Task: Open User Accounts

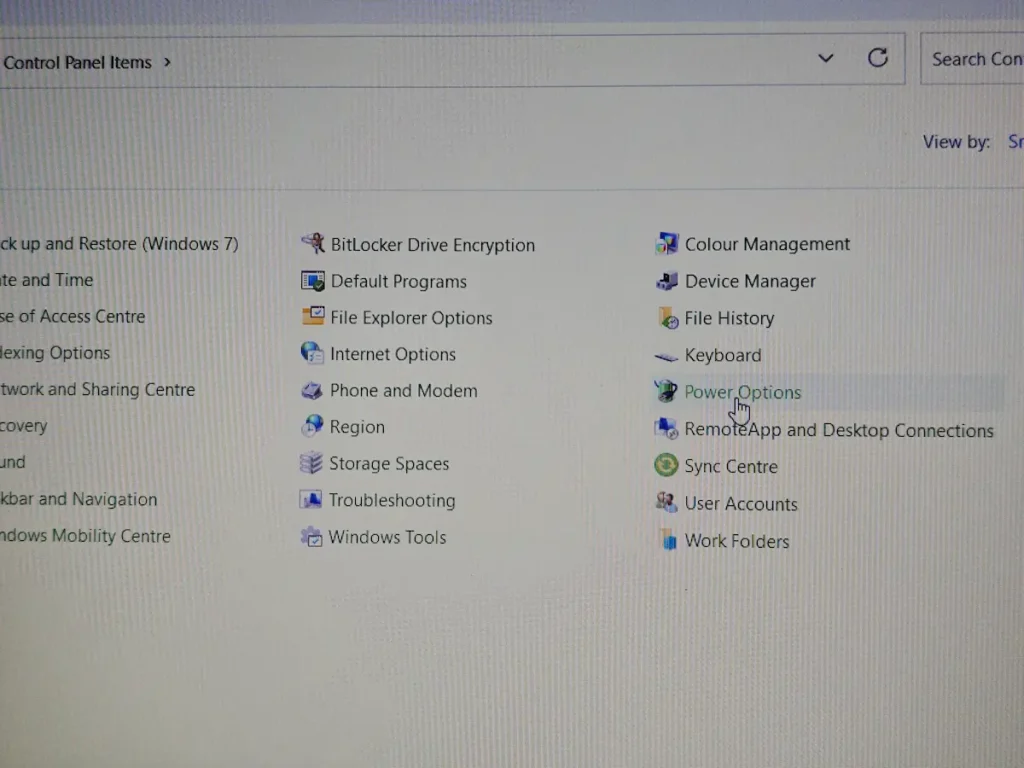Action: click(x=739, y=503)
